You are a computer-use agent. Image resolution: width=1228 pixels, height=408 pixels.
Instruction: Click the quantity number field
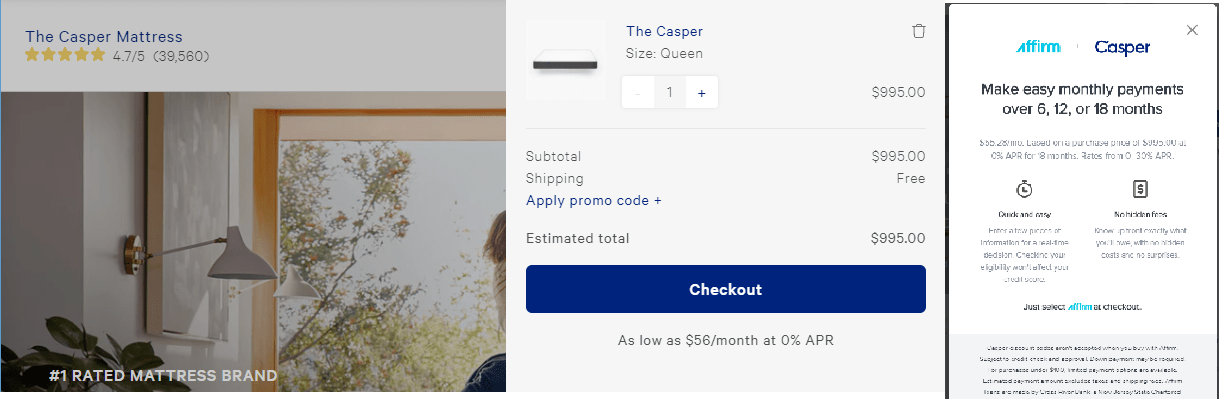point(669,92)
